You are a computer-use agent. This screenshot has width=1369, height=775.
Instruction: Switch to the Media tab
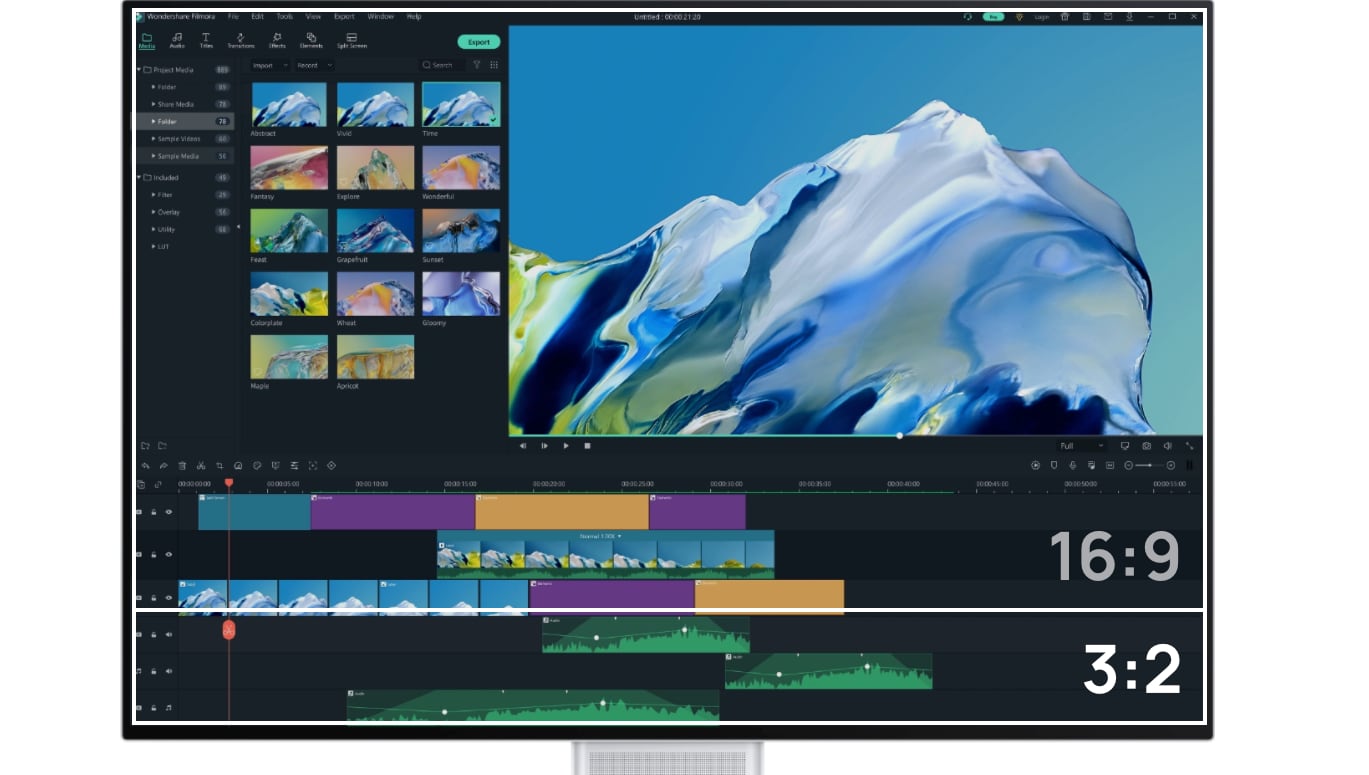click(147, 40)
